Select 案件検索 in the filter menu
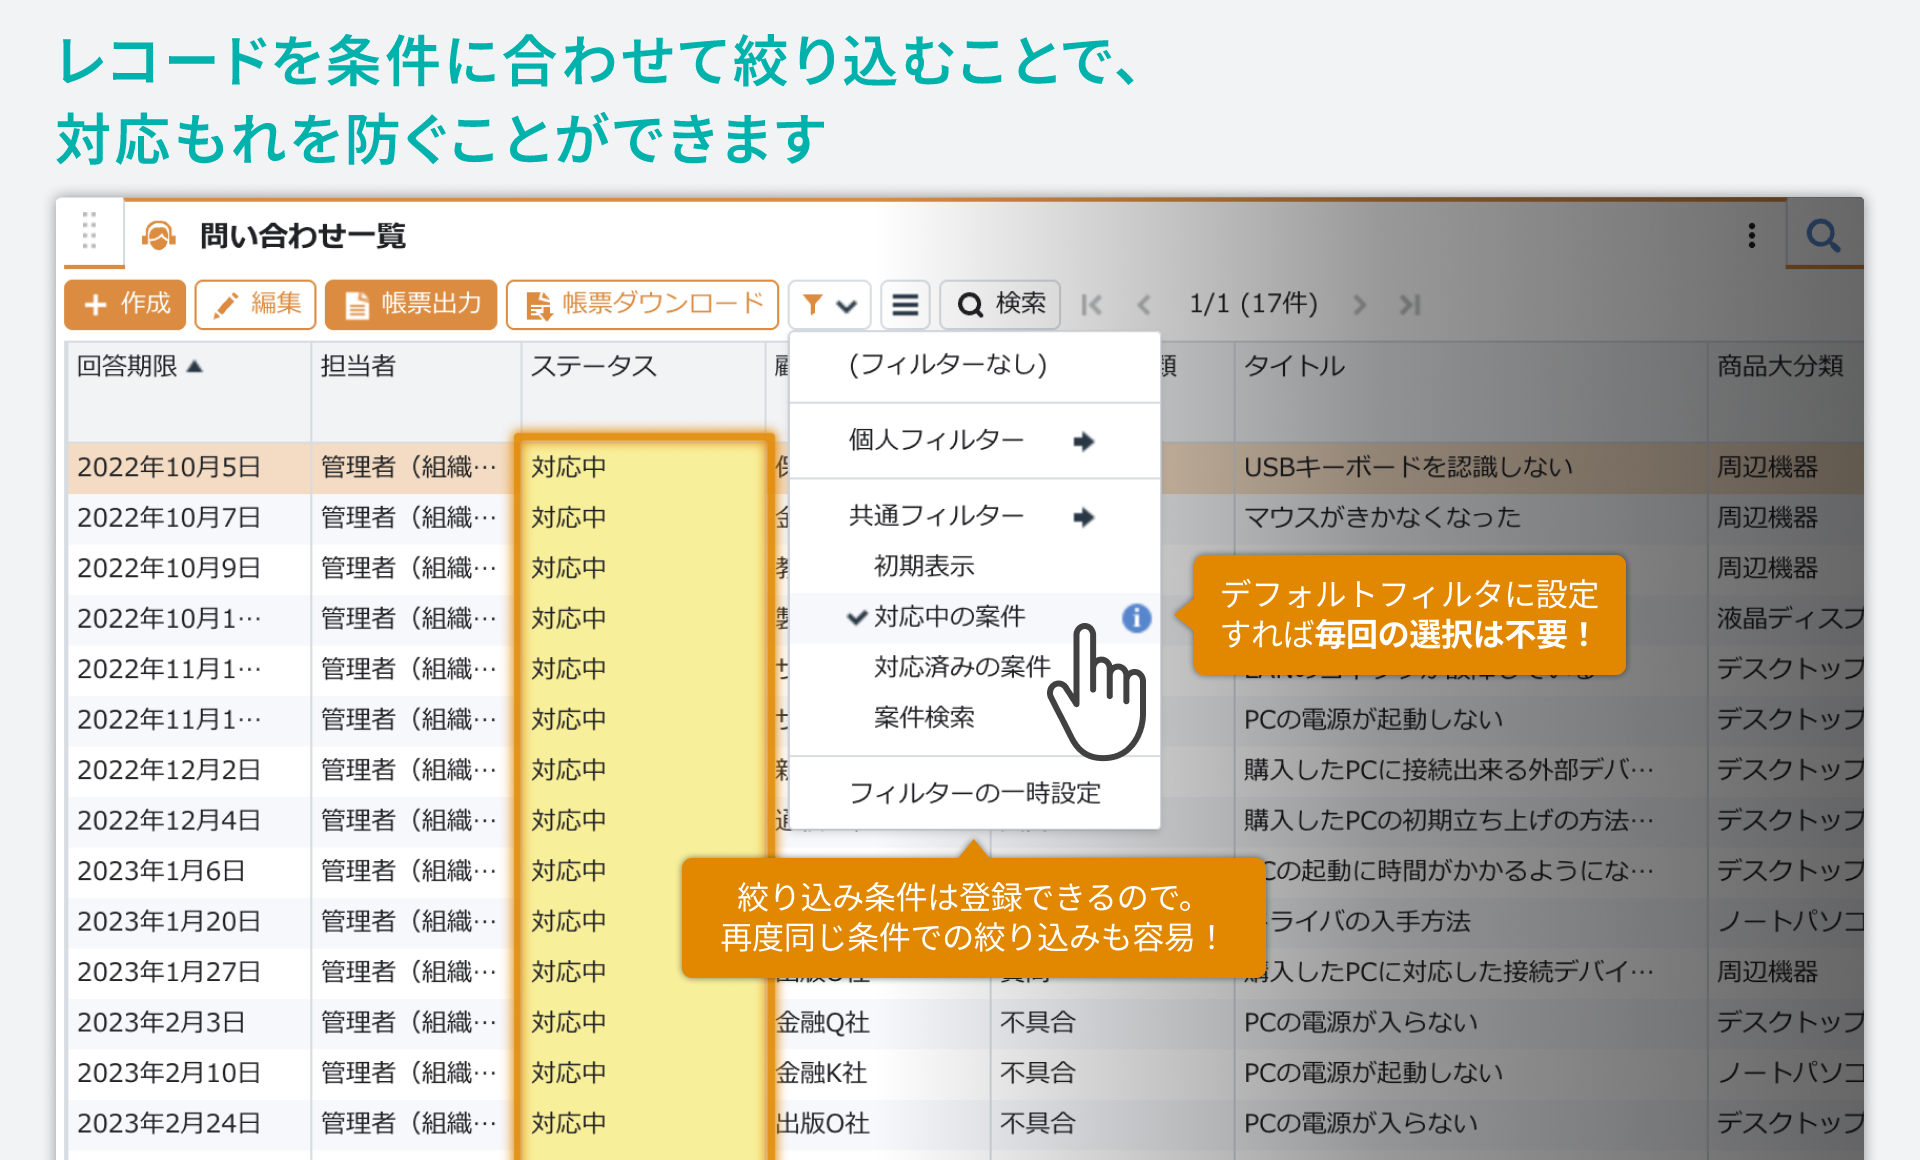 (x=923, y=716)
